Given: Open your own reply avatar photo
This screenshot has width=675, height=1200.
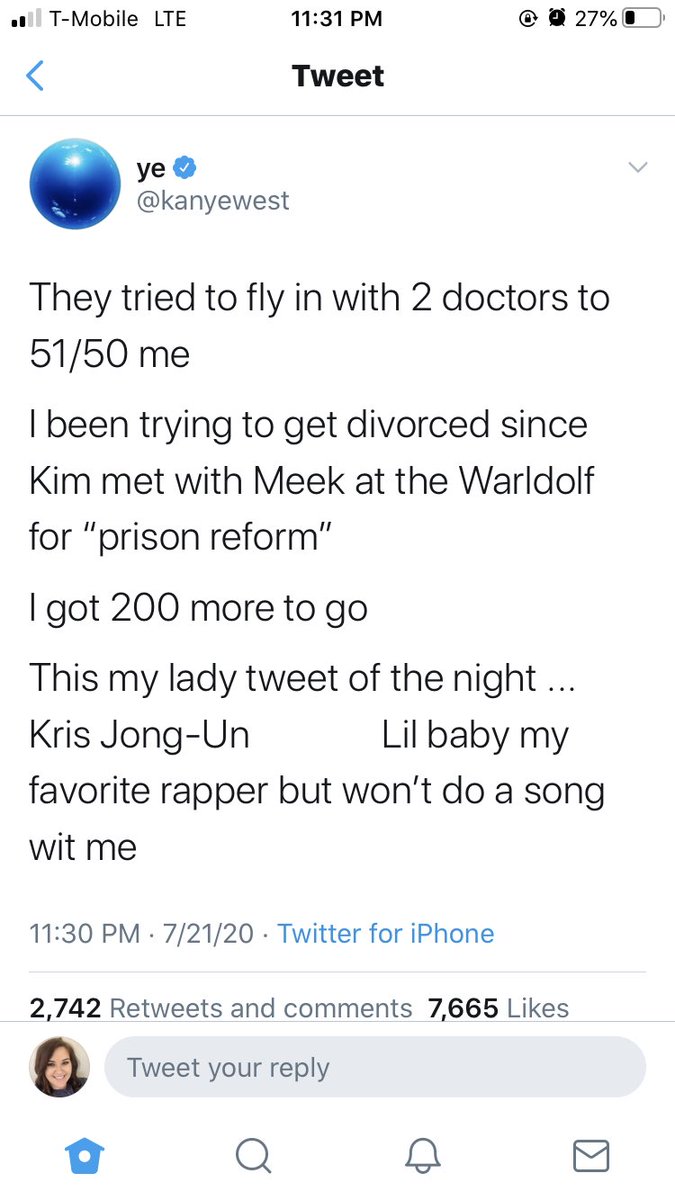Looking at the screenshot, I should click(x=59, y=1067).
